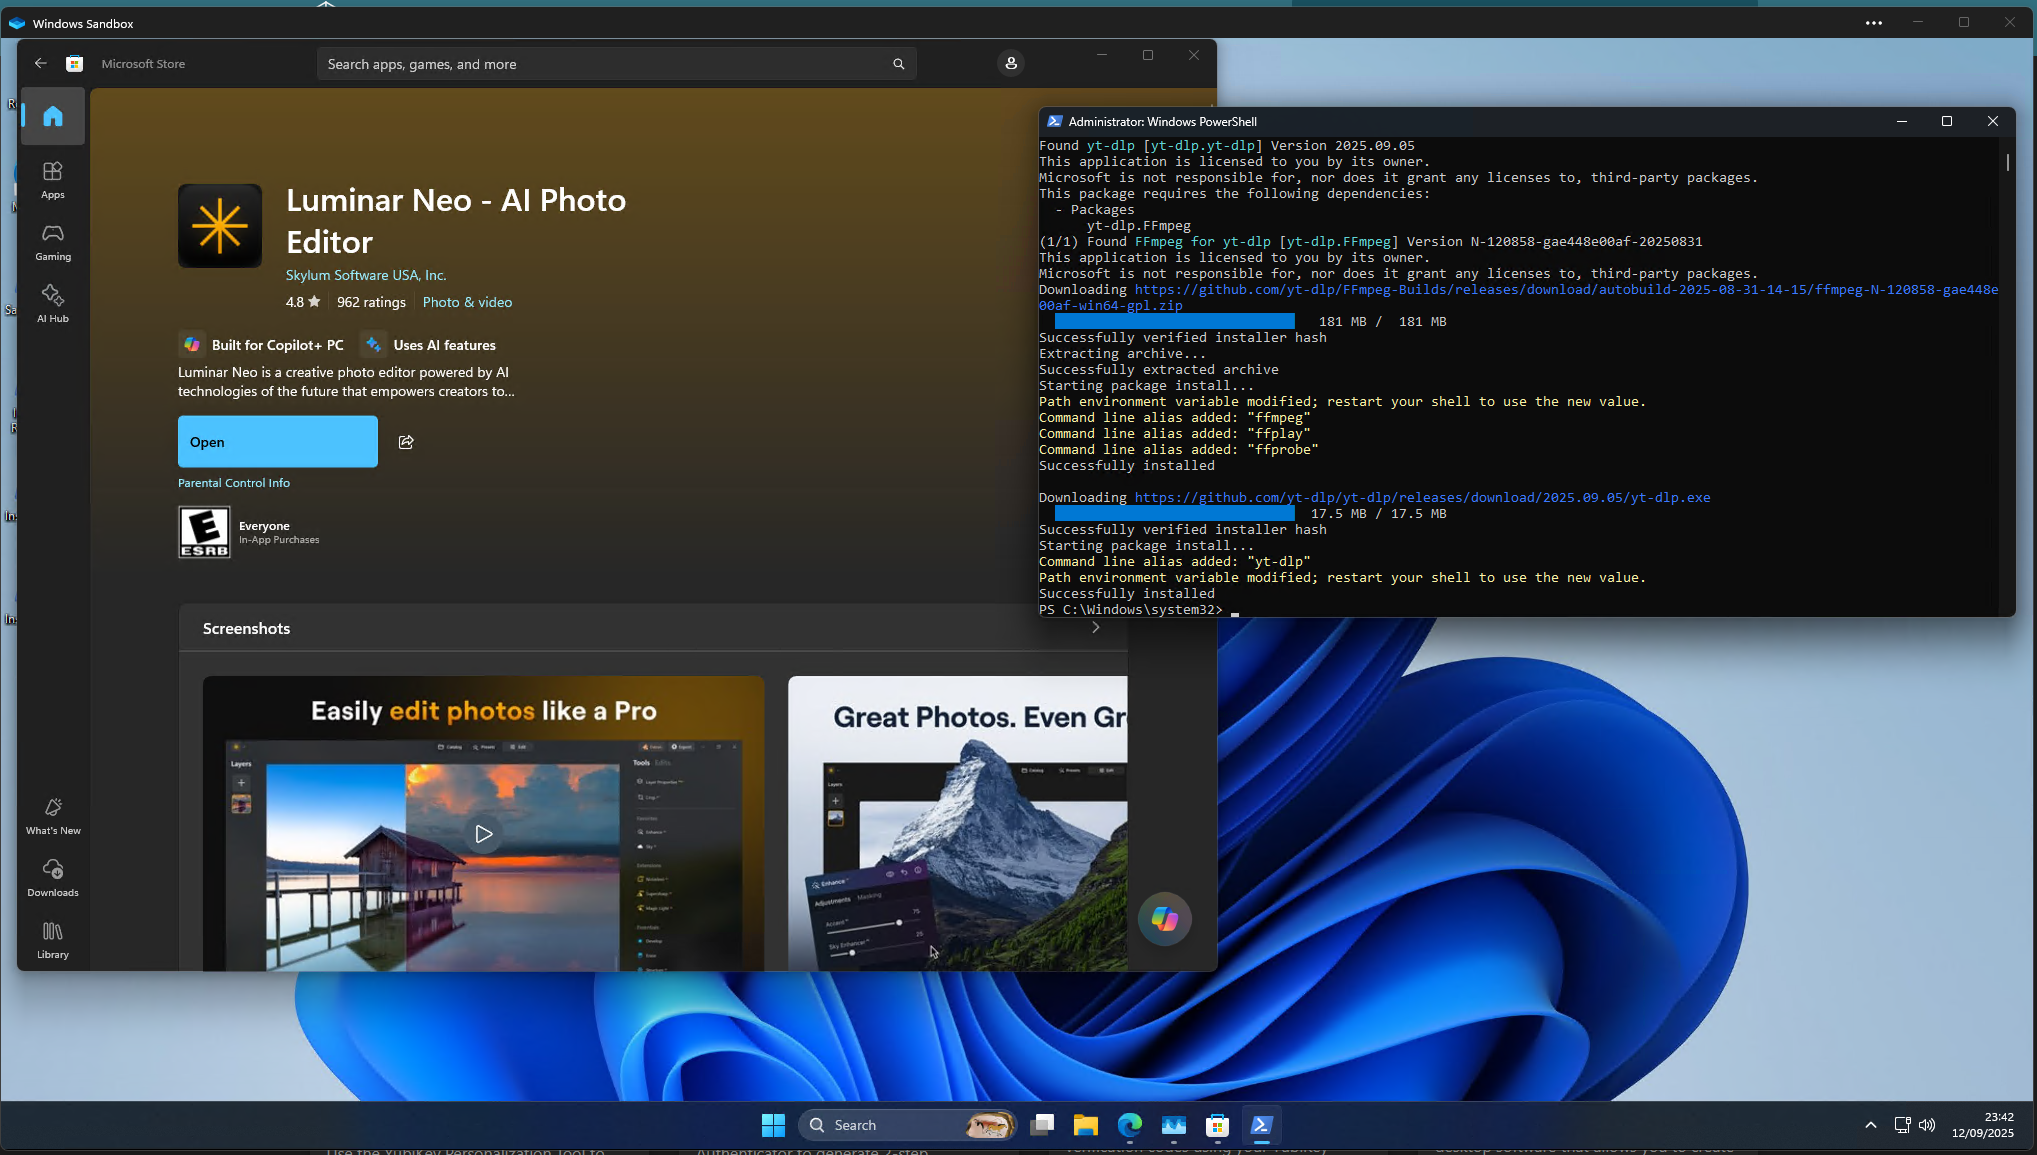Viewport: 2037px width, 1155px height.
Task: Open the Apps section in sidebar
Action: click(53, 180)
